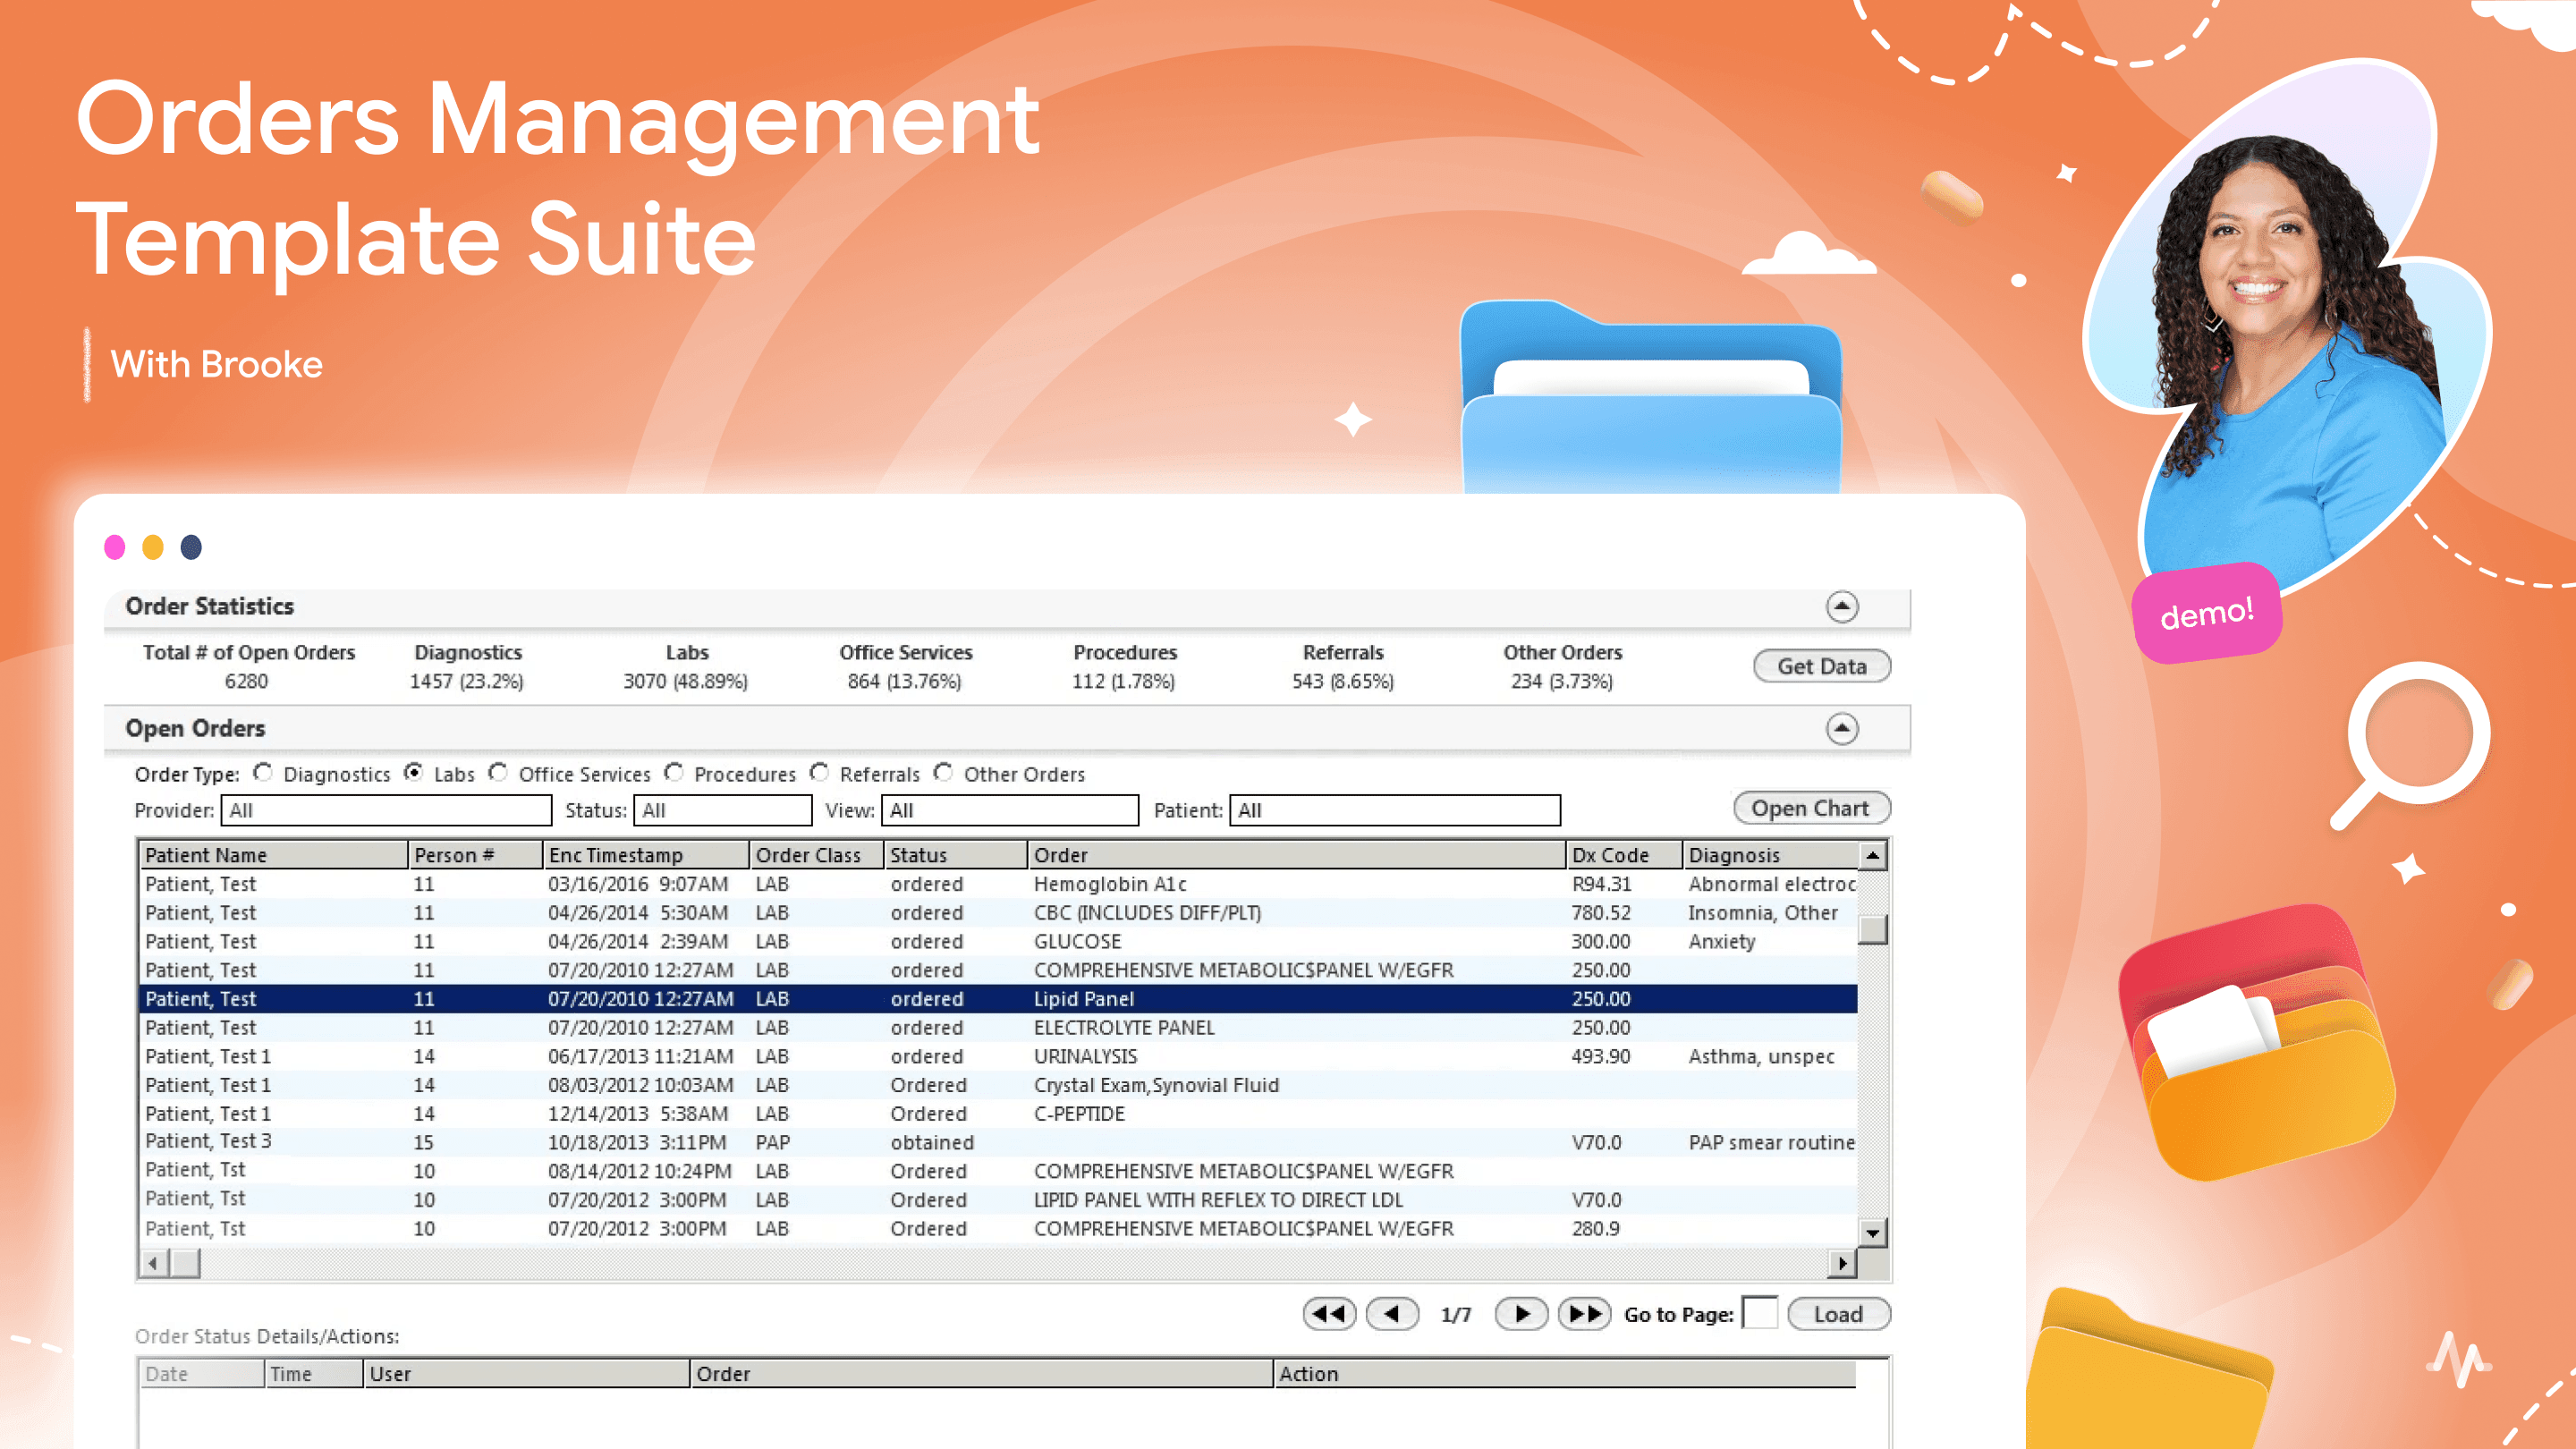Click the vertical scrollbar thumb

pos(1872,929)
